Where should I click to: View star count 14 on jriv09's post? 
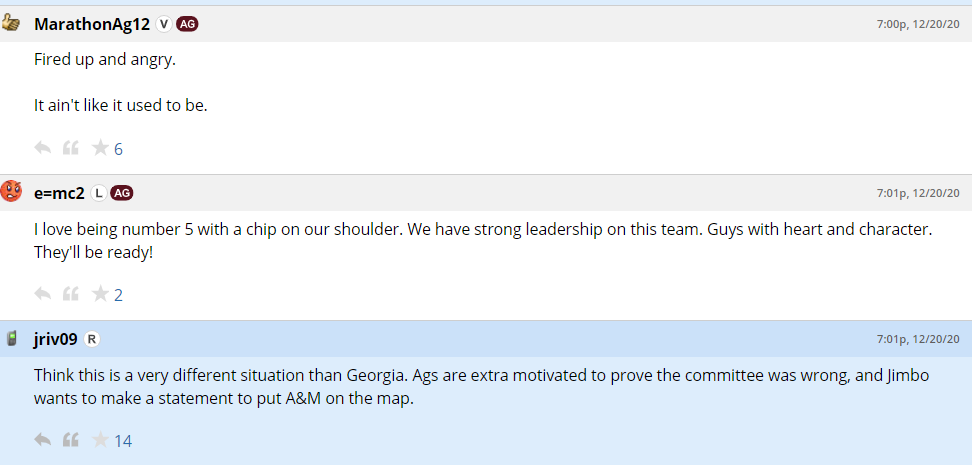point(123,441)
